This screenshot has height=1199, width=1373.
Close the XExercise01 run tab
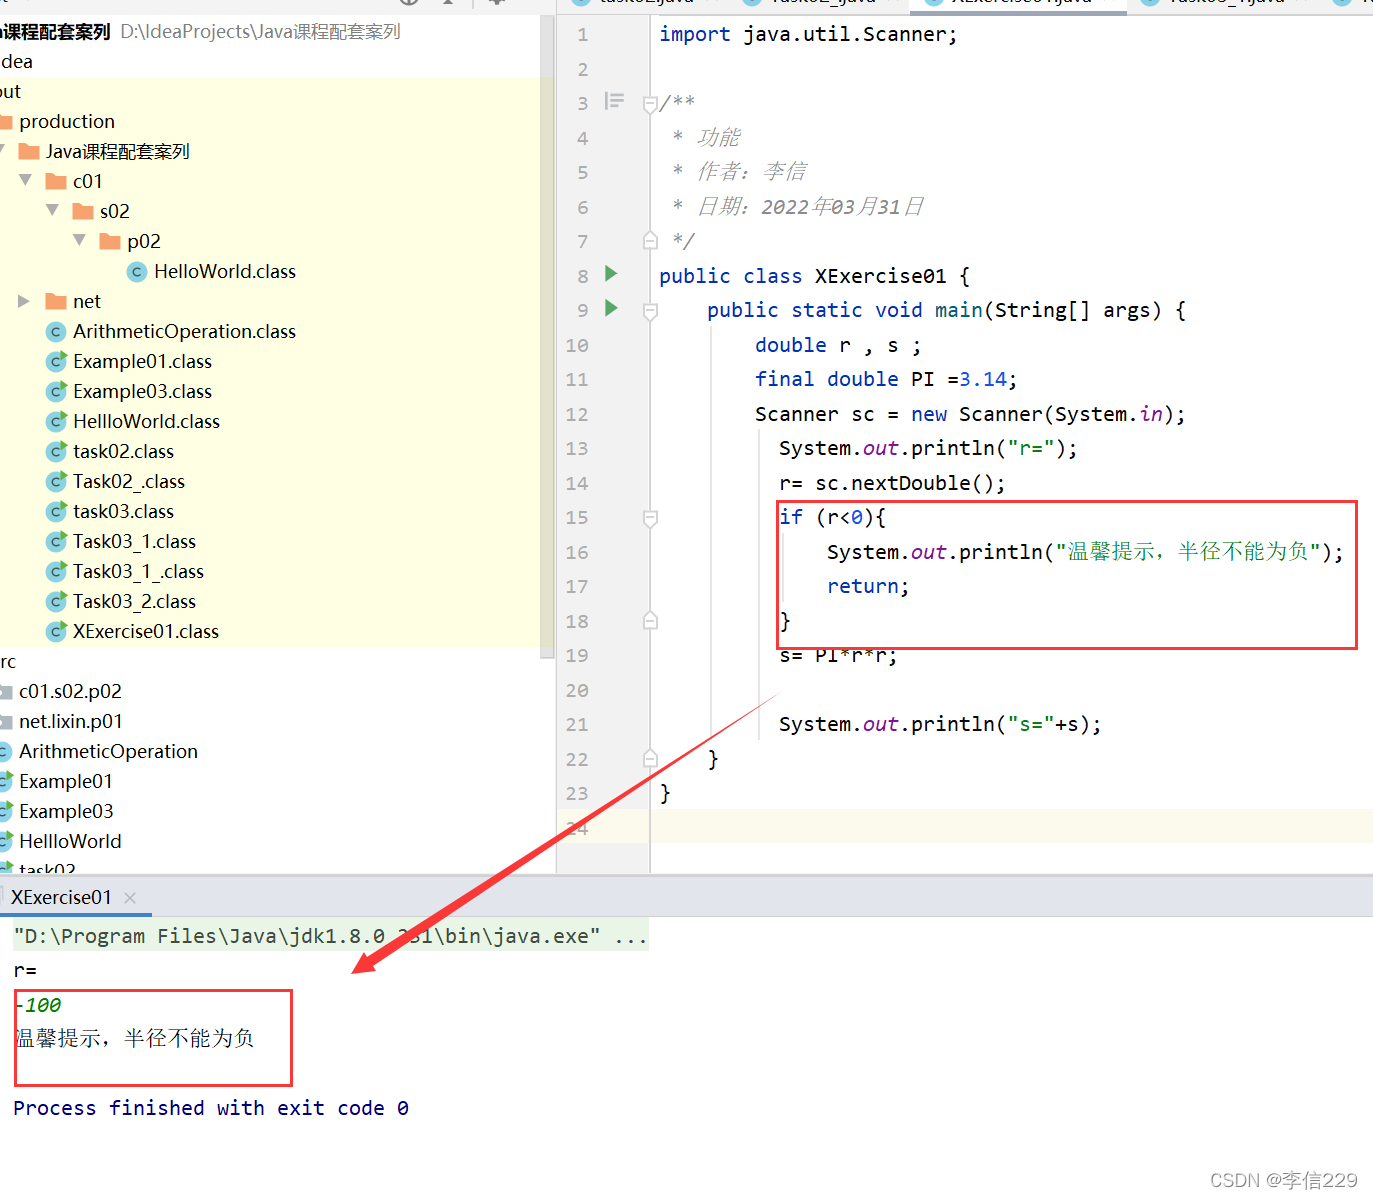(x=130, y=898)
